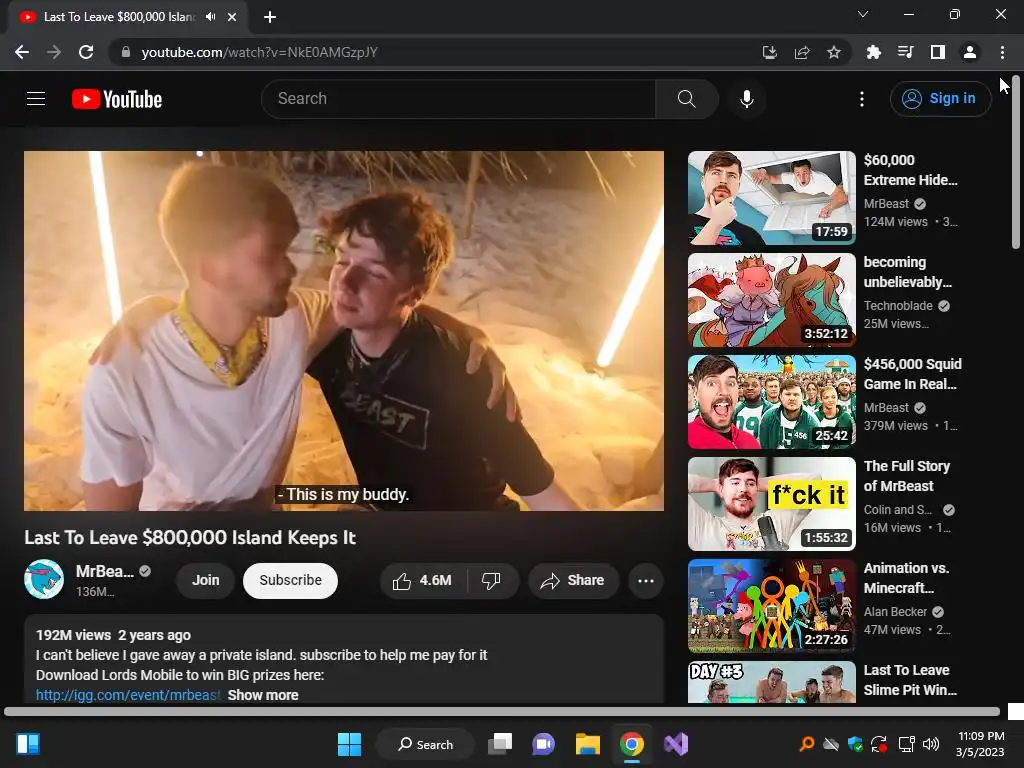
Task: Subscribe to MrBeast channel
Action: click(x=290, y=580)
